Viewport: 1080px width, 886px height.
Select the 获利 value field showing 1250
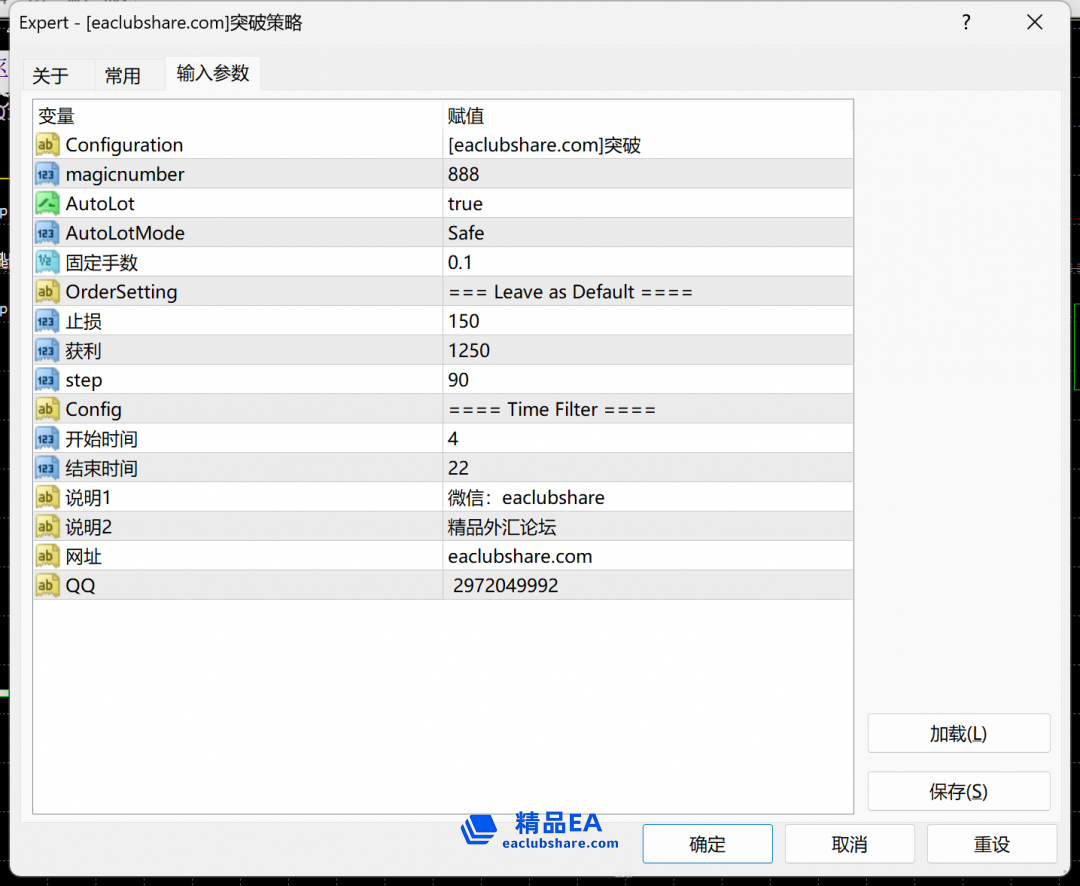(x=640, y=350)
